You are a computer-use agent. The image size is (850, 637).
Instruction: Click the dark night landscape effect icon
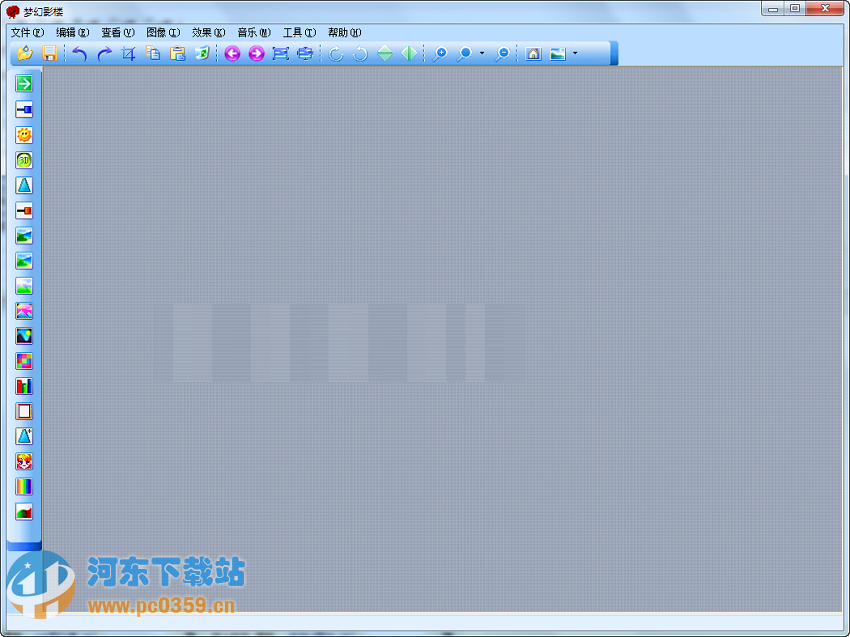click(x=24, y=336)
